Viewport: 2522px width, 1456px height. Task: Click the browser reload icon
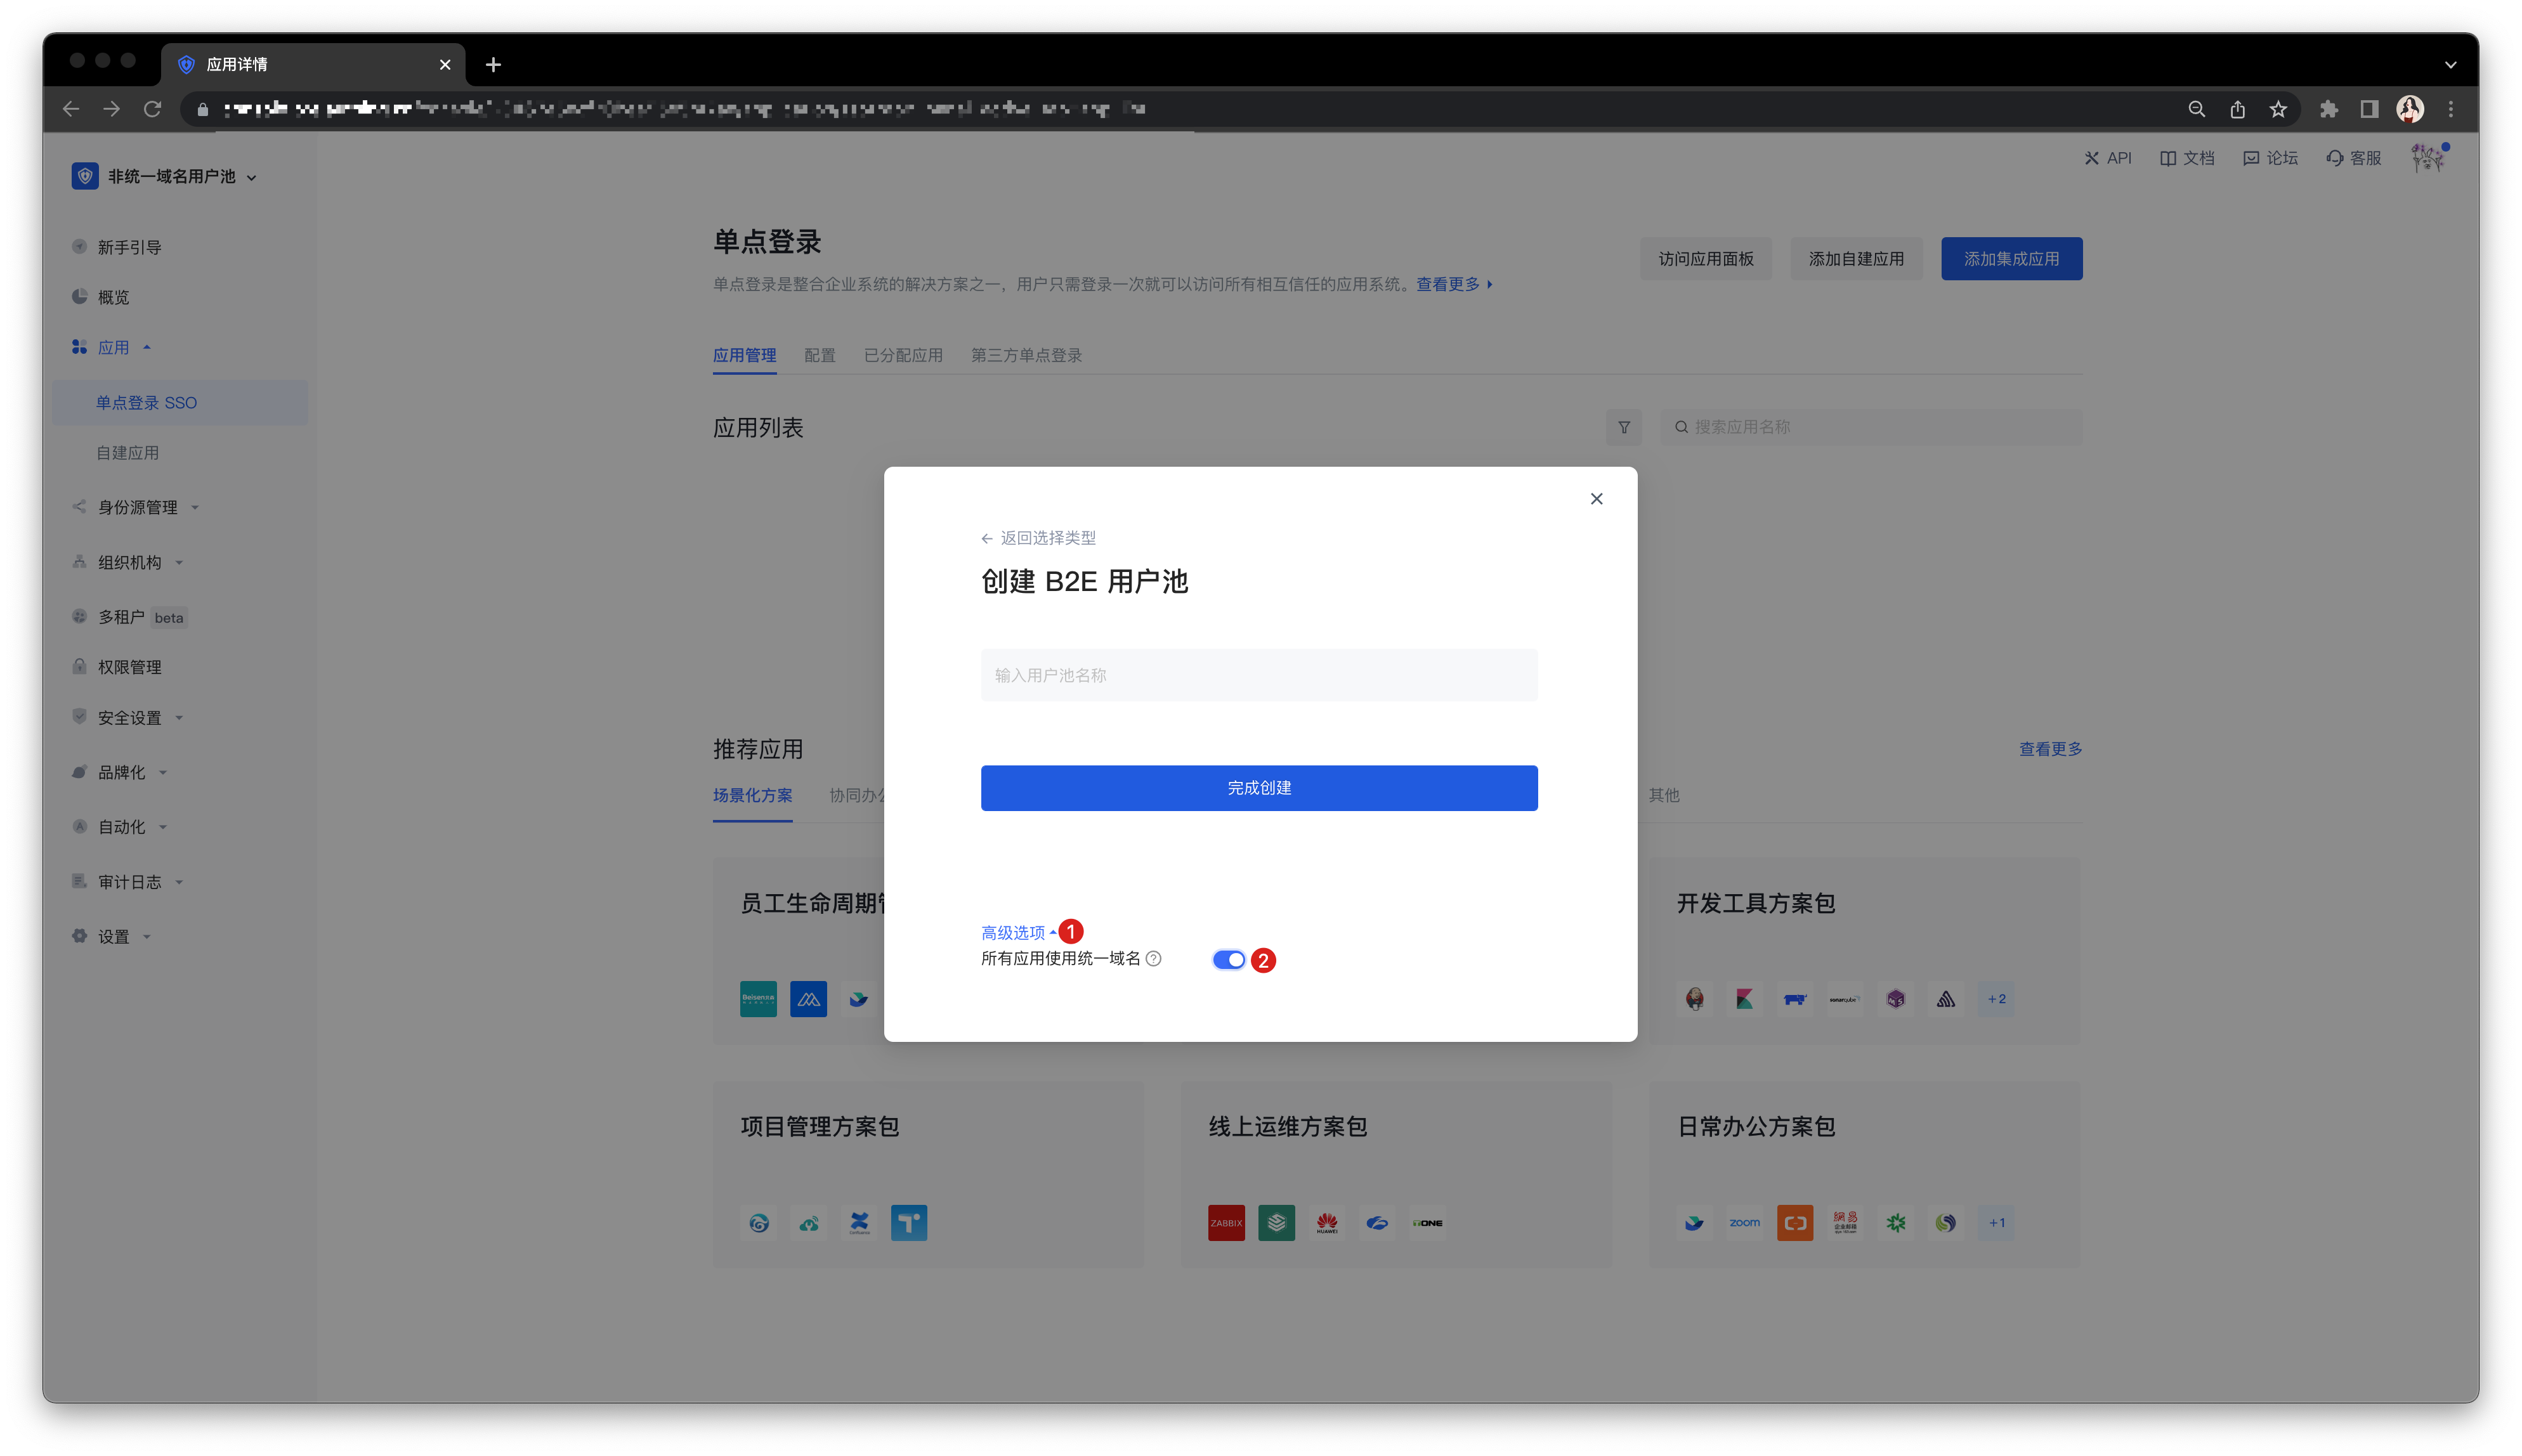152,109
